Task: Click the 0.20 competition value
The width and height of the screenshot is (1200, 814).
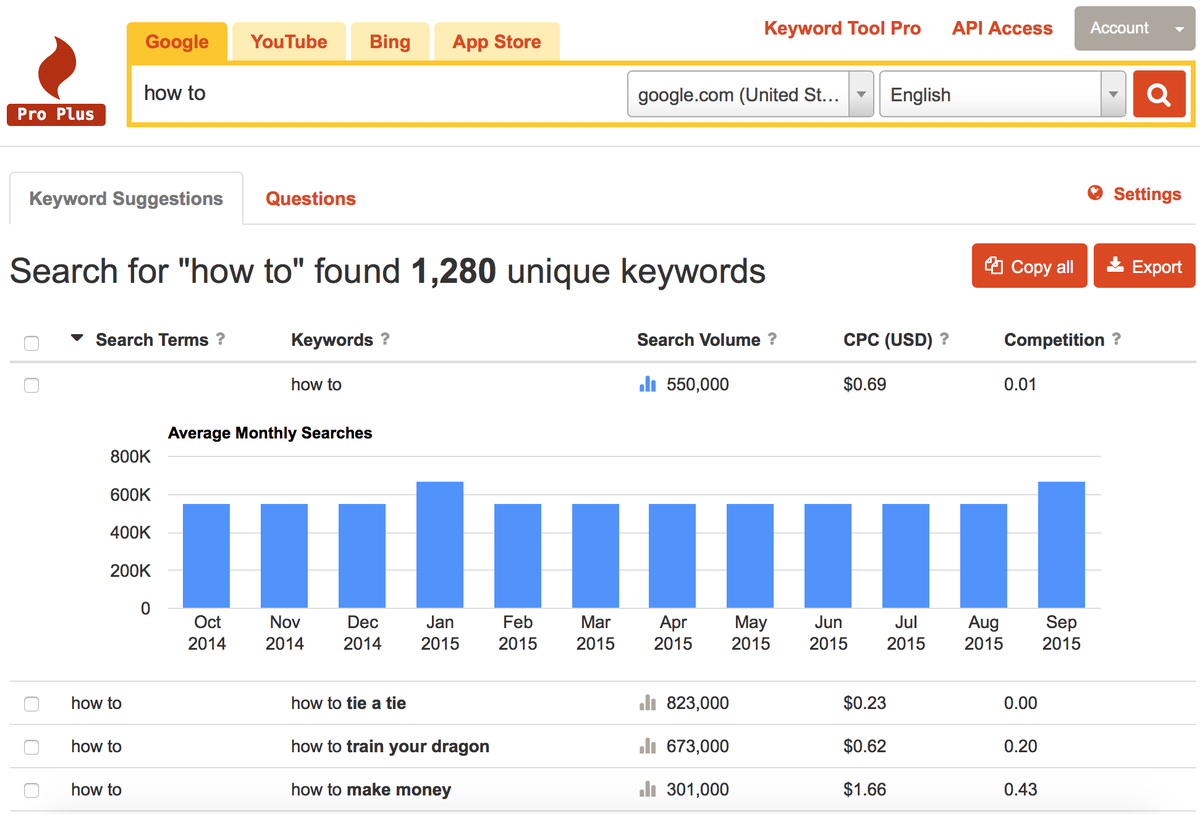Action: pyautogui.click(x=1021, y=746)
